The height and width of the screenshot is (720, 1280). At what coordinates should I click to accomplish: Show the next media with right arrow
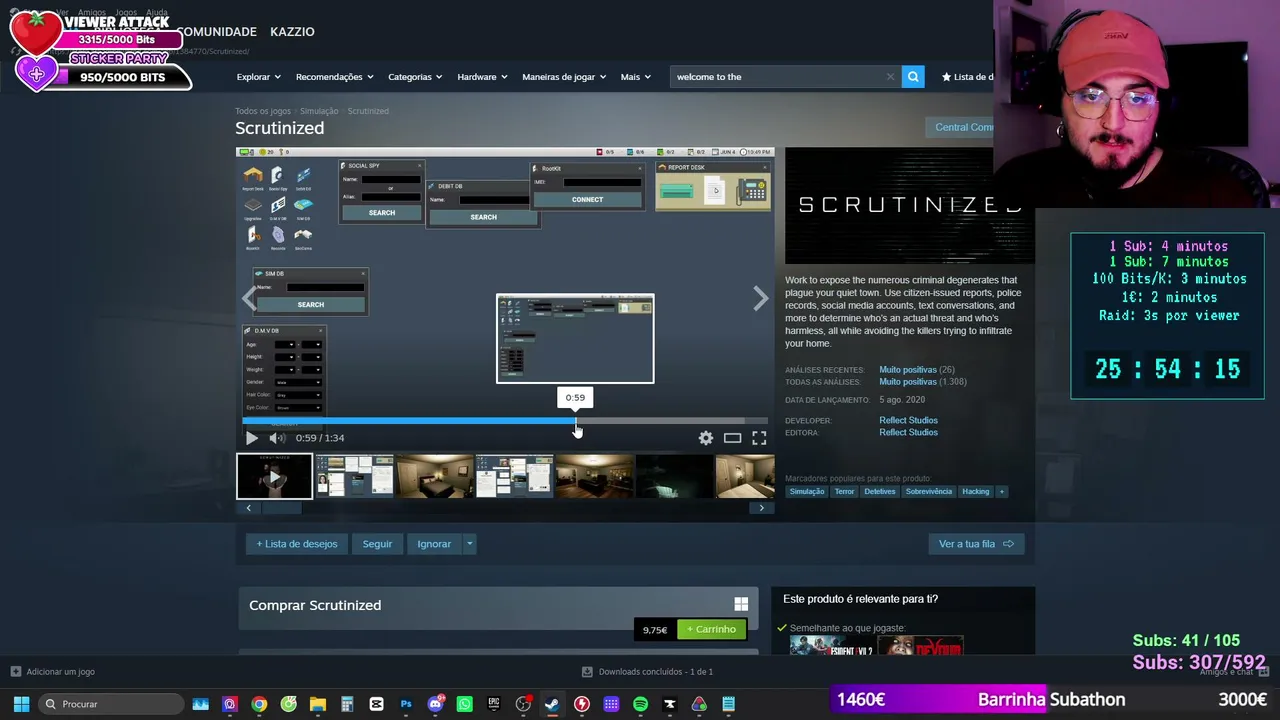coord(761,298)
